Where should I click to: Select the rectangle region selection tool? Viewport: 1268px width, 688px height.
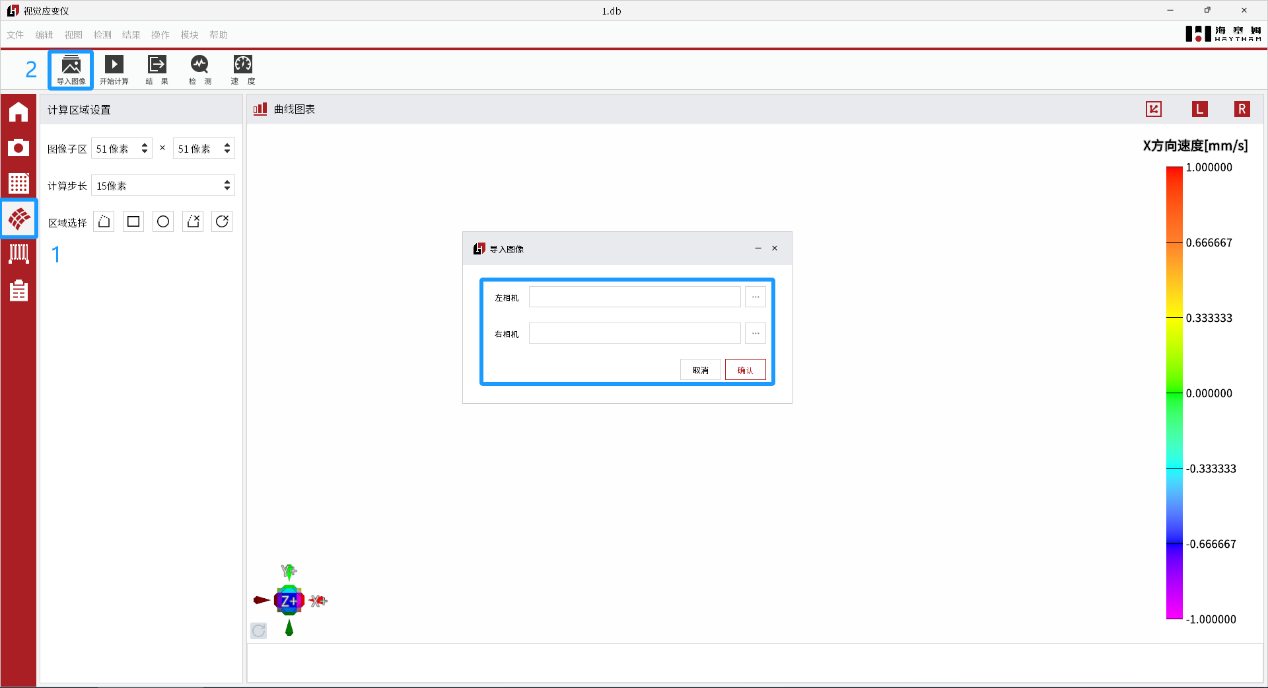pyautogui.click(x=134, y=222)
